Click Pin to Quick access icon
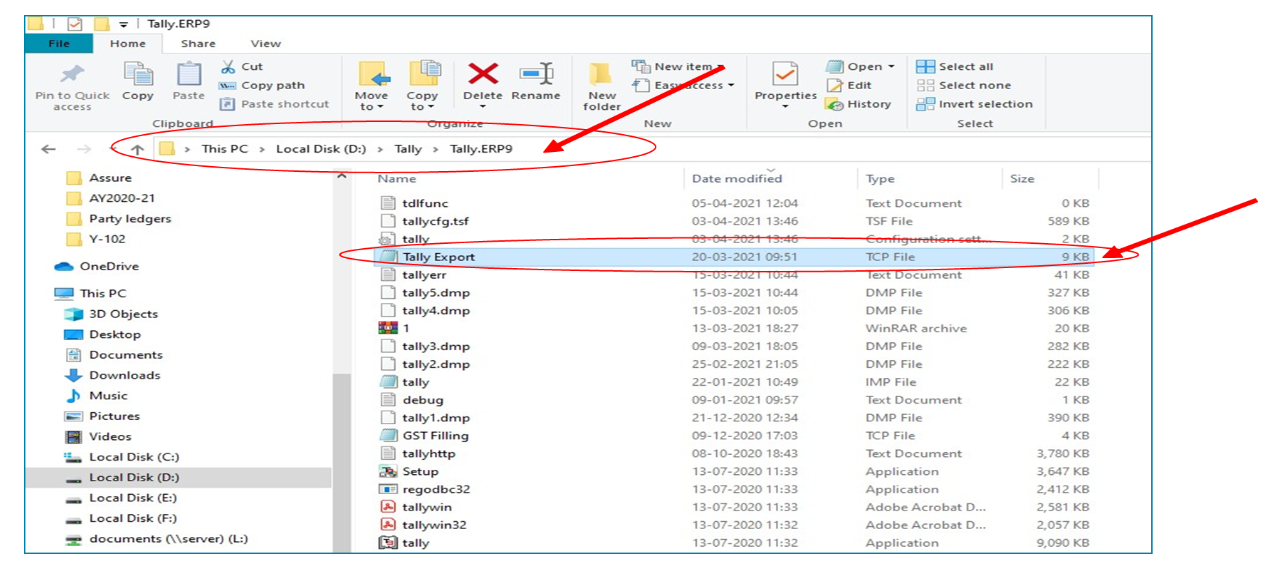The height and width of the screenshot is (567, 1261). 72,74
